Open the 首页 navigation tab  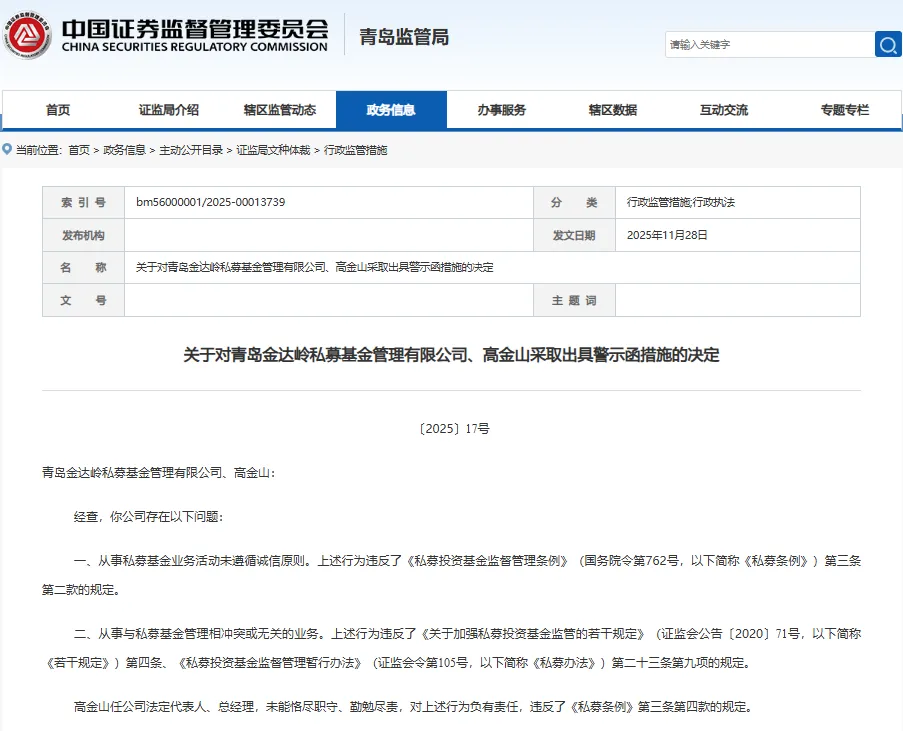pos(58,110)
